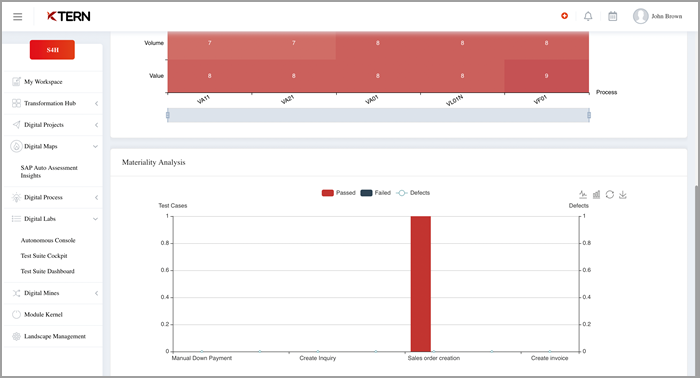Open Test Suite Cockpit
This screenshot has height=378, width=700.
[44, 256]
